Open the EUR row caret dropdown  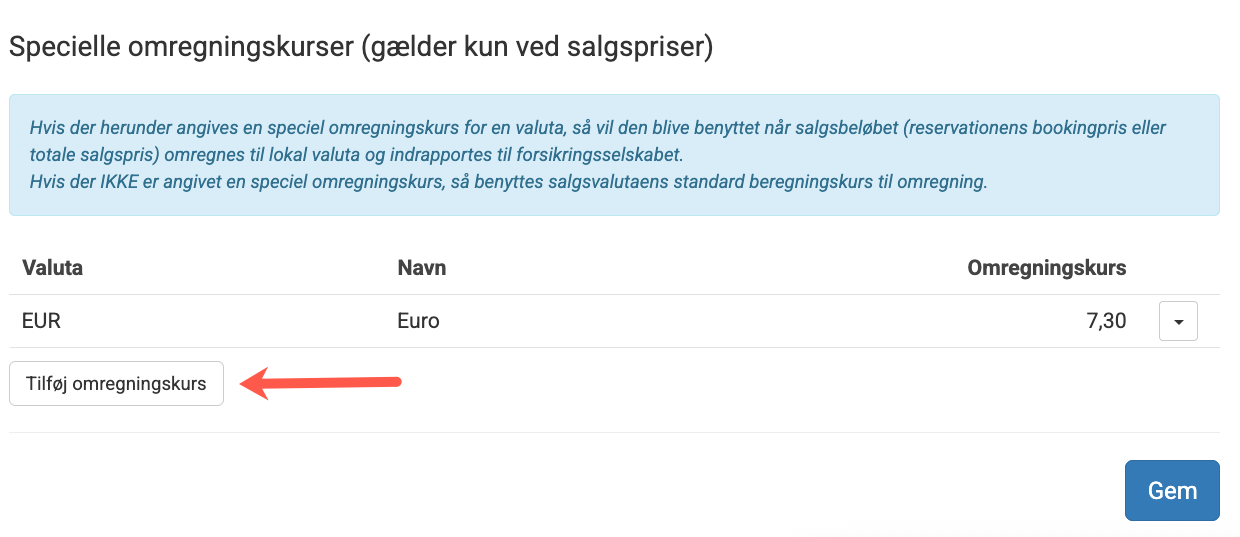pyautogui.click(x=1178, y=322)
